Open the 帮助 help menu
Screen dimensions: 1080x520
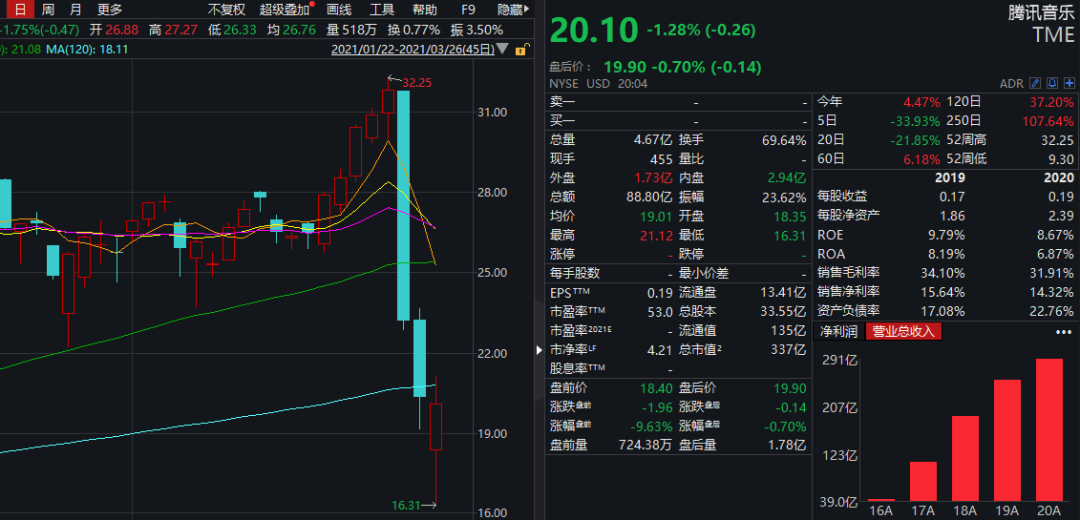(424, 10)
